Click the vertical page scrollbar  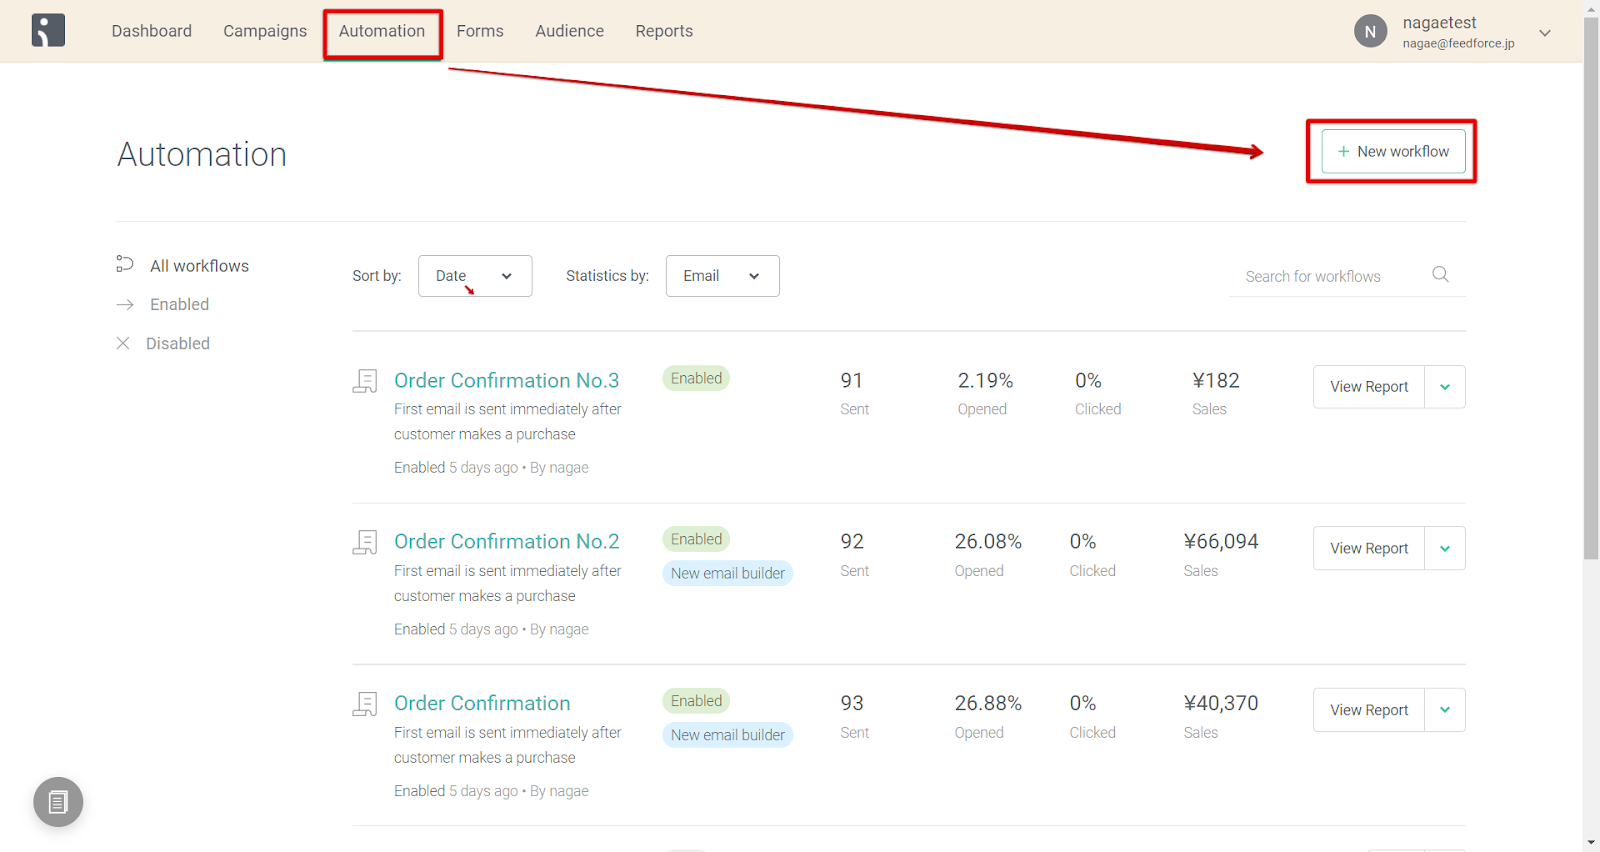1591,300
